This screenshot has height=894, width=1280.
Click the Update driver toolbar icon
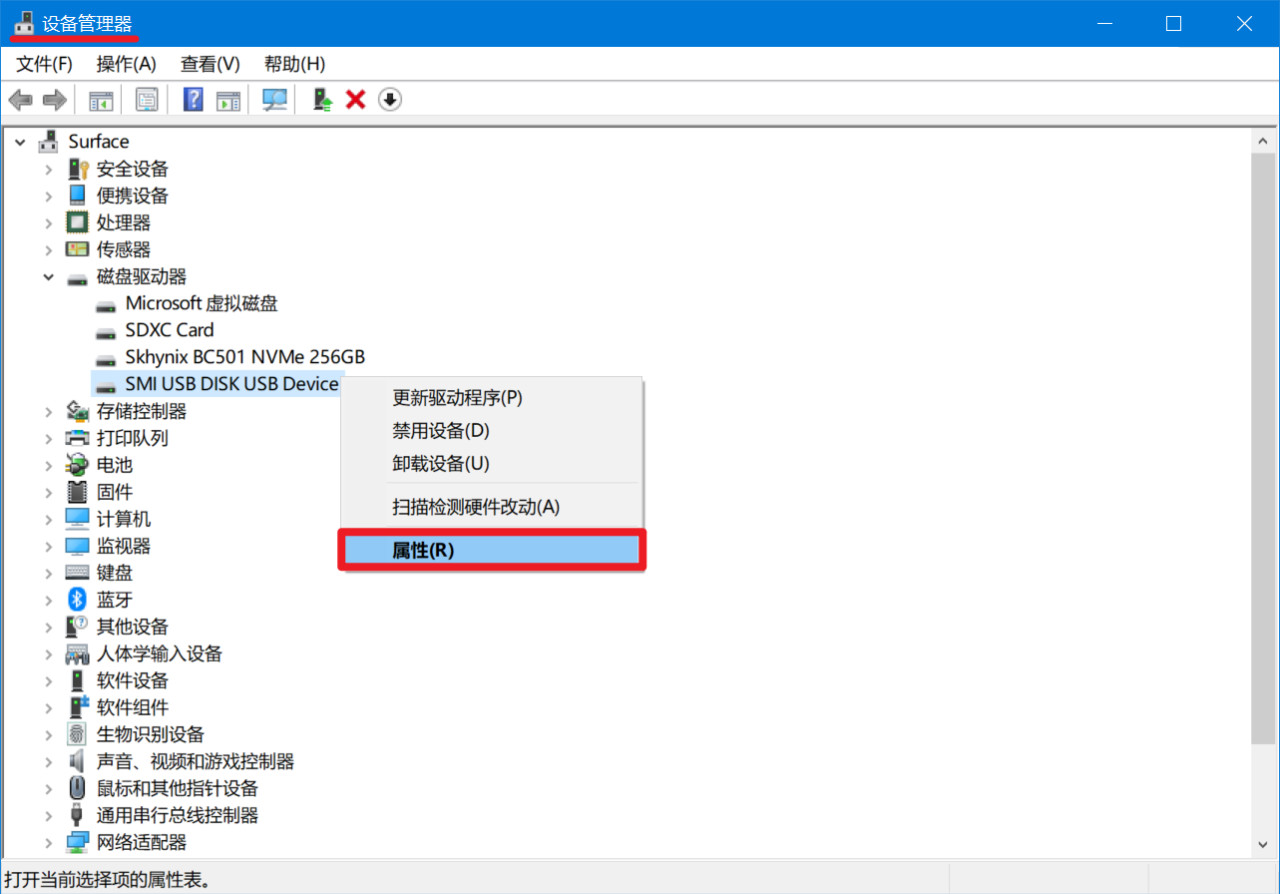(x=321, y=99)
